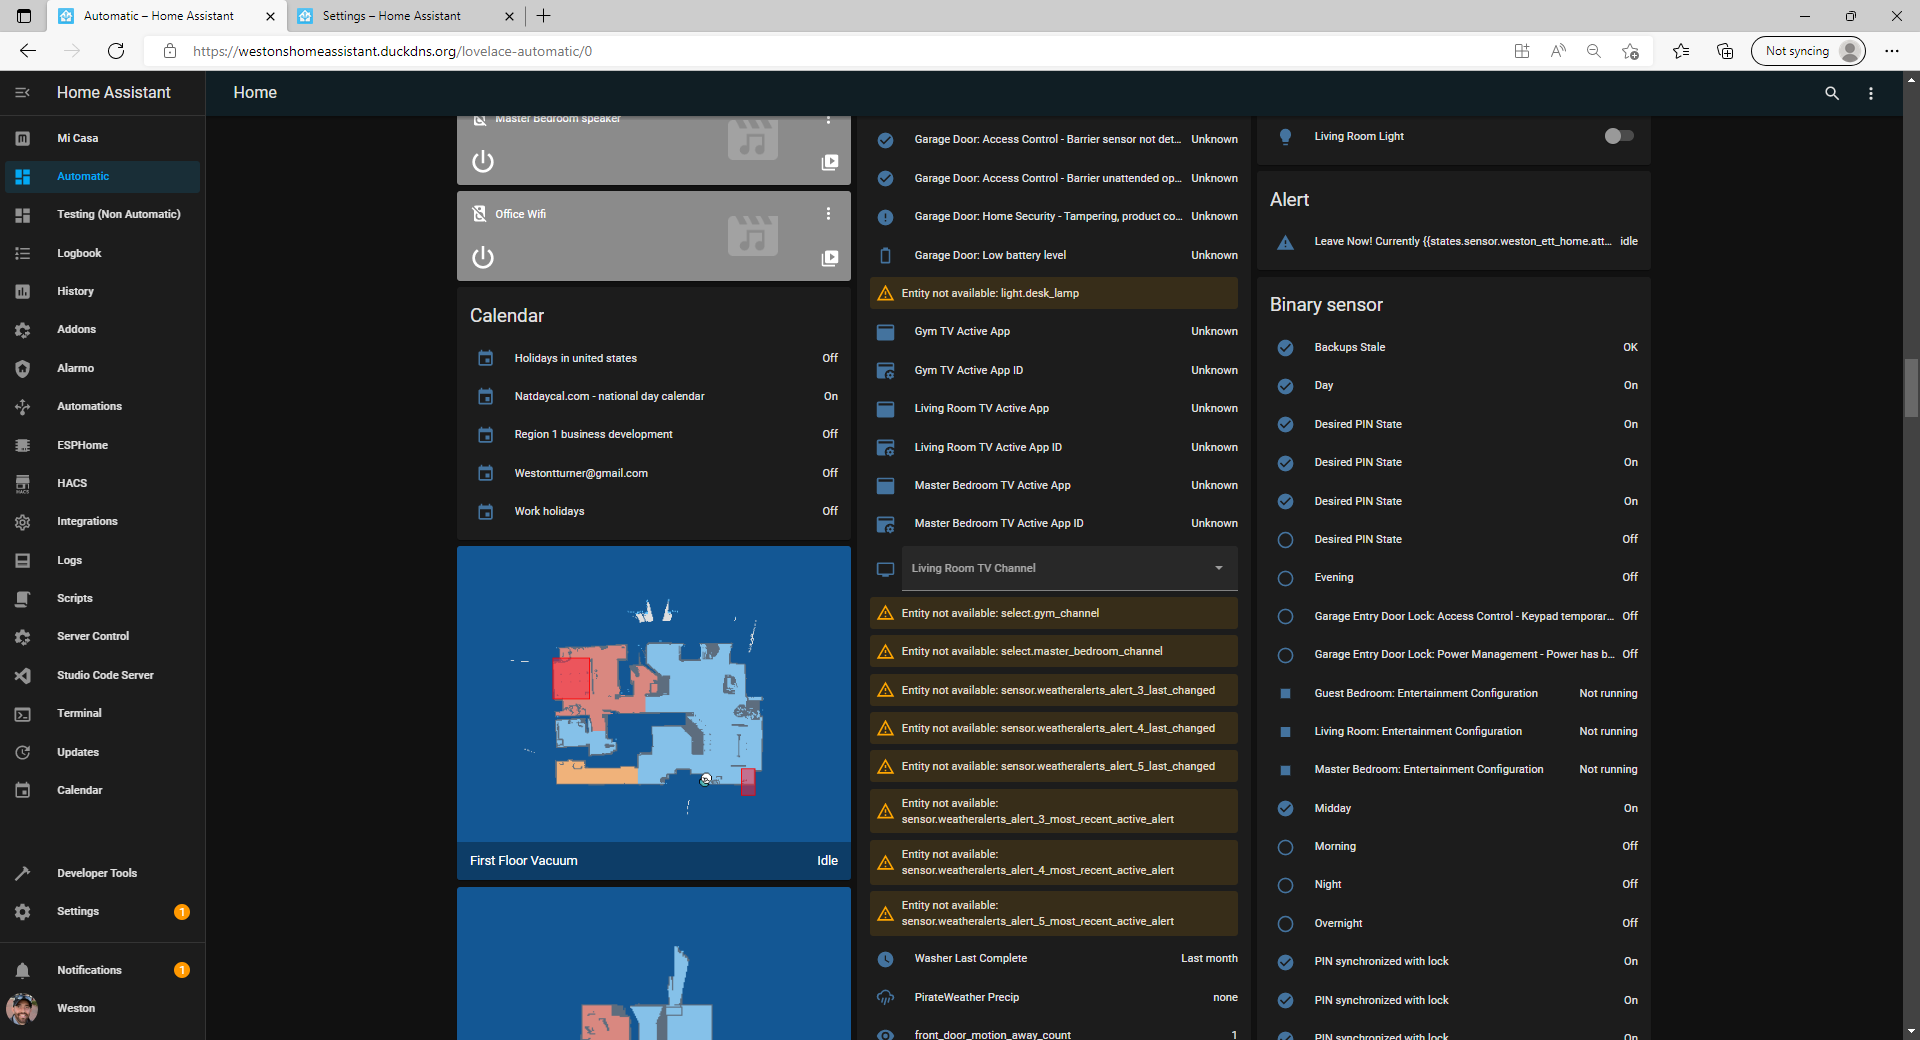Launch the Terminal sidebar icon
This screenshot has width=1920, height=1040.
pyautogui.click(x=24, y=713)
